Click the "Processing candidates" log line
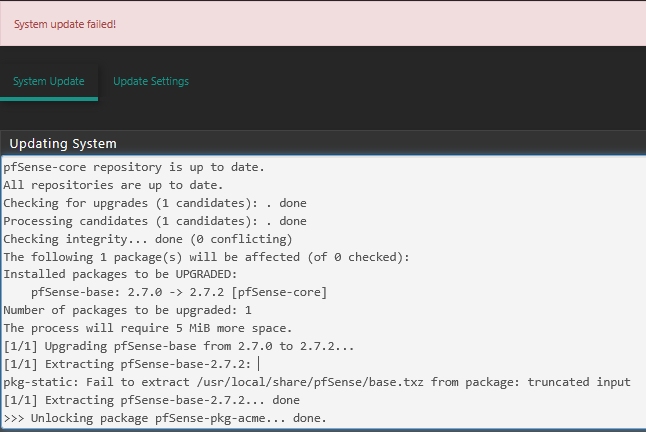Screen dimensions: 646x432 155,221
